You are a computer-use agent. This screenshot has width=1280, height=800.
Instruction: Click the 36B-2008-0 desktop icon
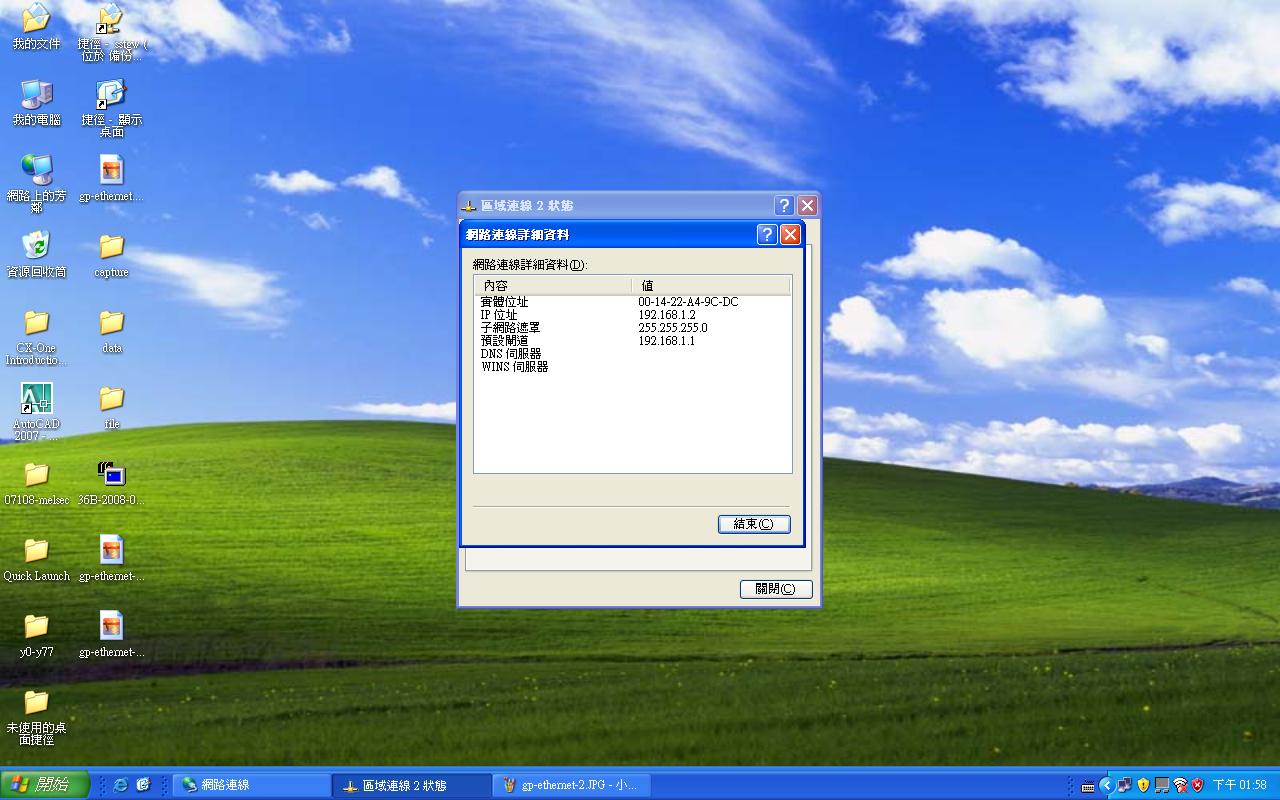(x=111, y=474)
